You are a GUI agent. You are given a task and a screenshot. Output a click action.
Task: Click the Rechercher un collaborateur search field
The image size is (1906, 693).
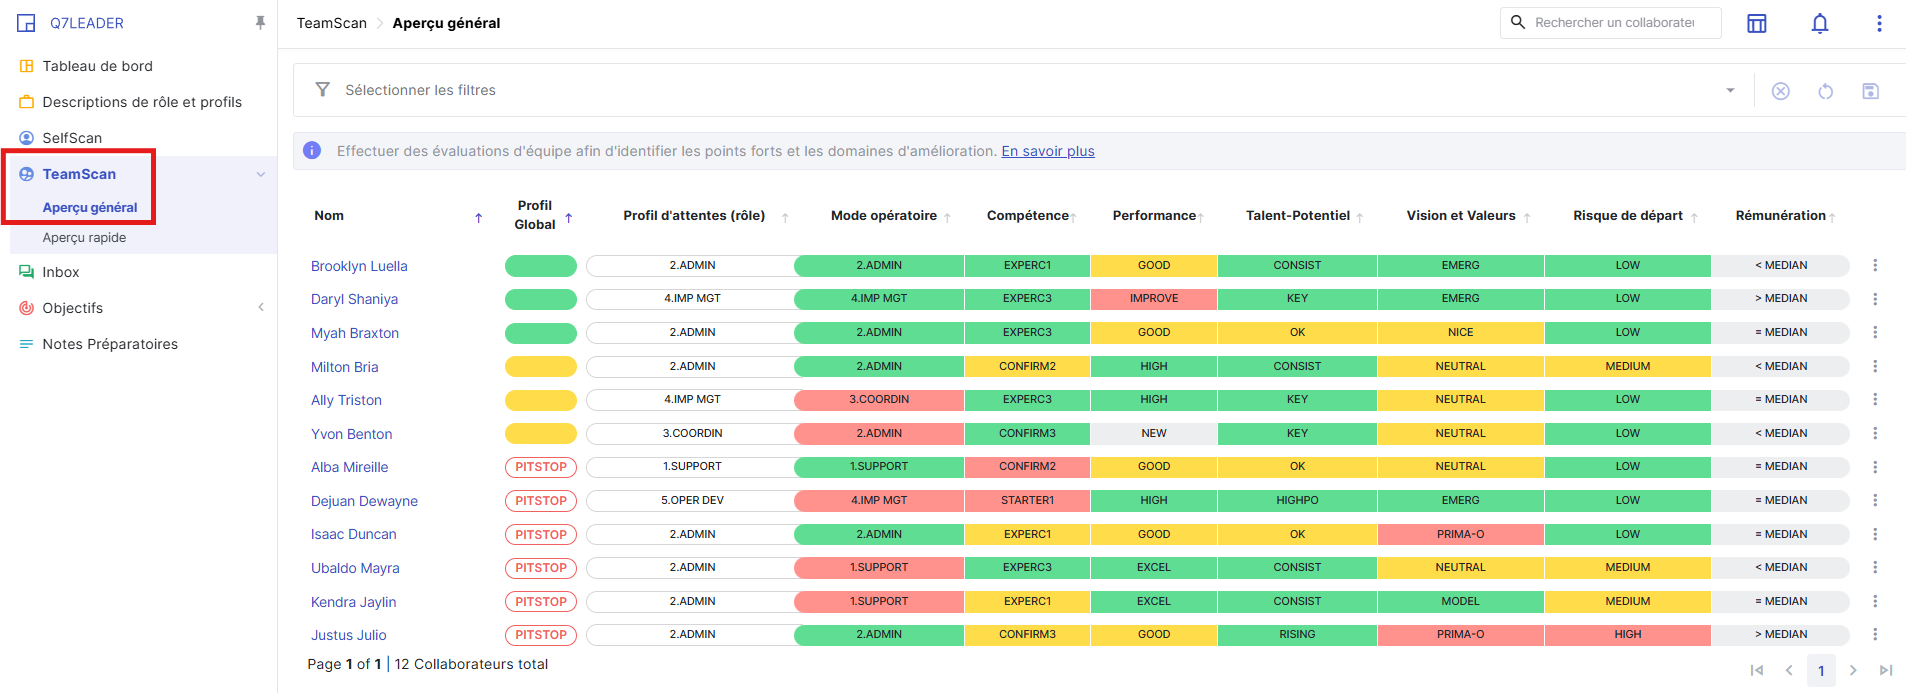pyautogui.click(x=1614, y=23)
